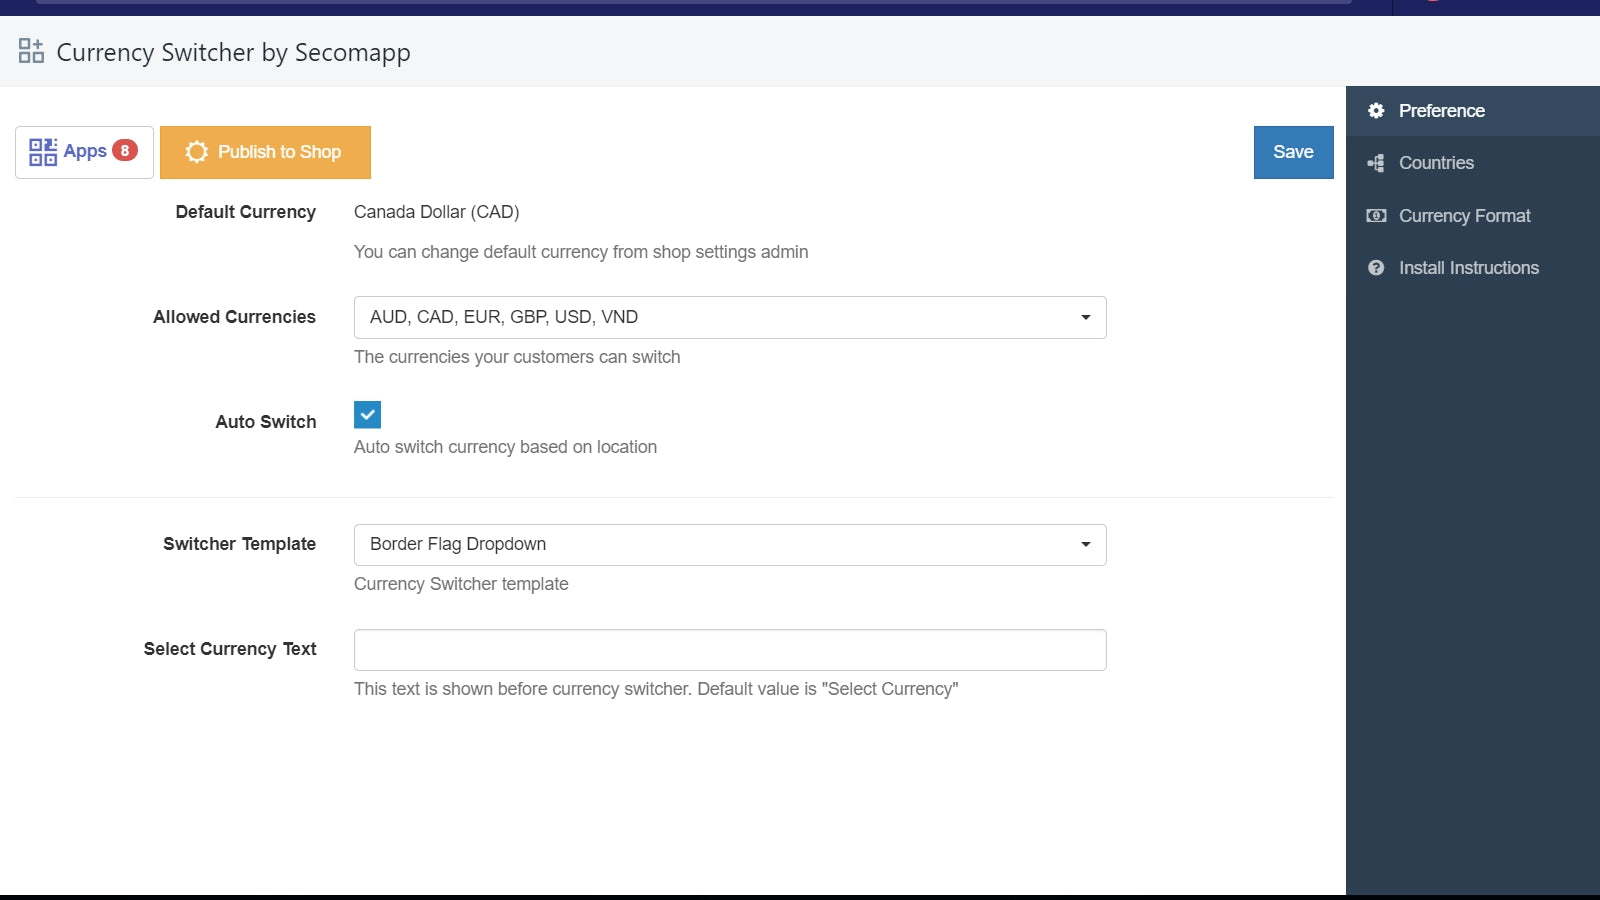Click the apps grid icon beside Currency Switcher title
This screenshot has height=900, width=1600.
(x=31, y=51)
